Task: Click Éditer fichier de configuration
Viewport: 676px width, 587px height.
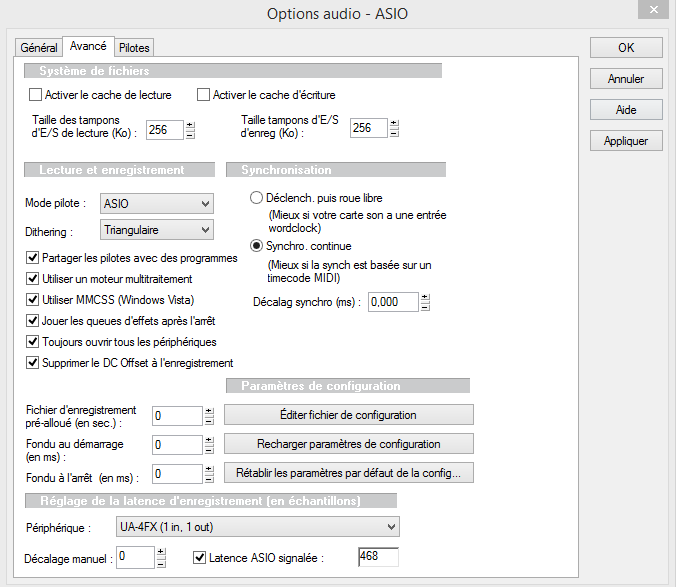Action: pos(348,415)
